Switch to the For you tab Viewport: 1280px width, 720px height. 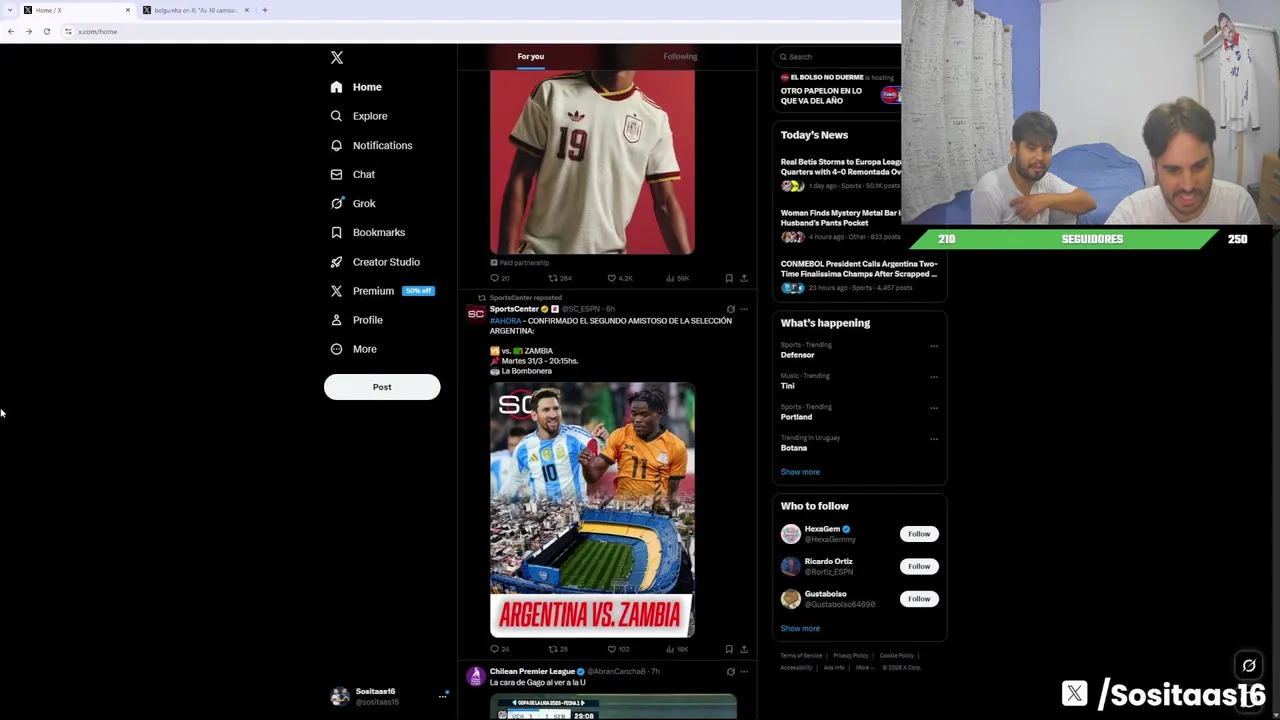(531, 57)
